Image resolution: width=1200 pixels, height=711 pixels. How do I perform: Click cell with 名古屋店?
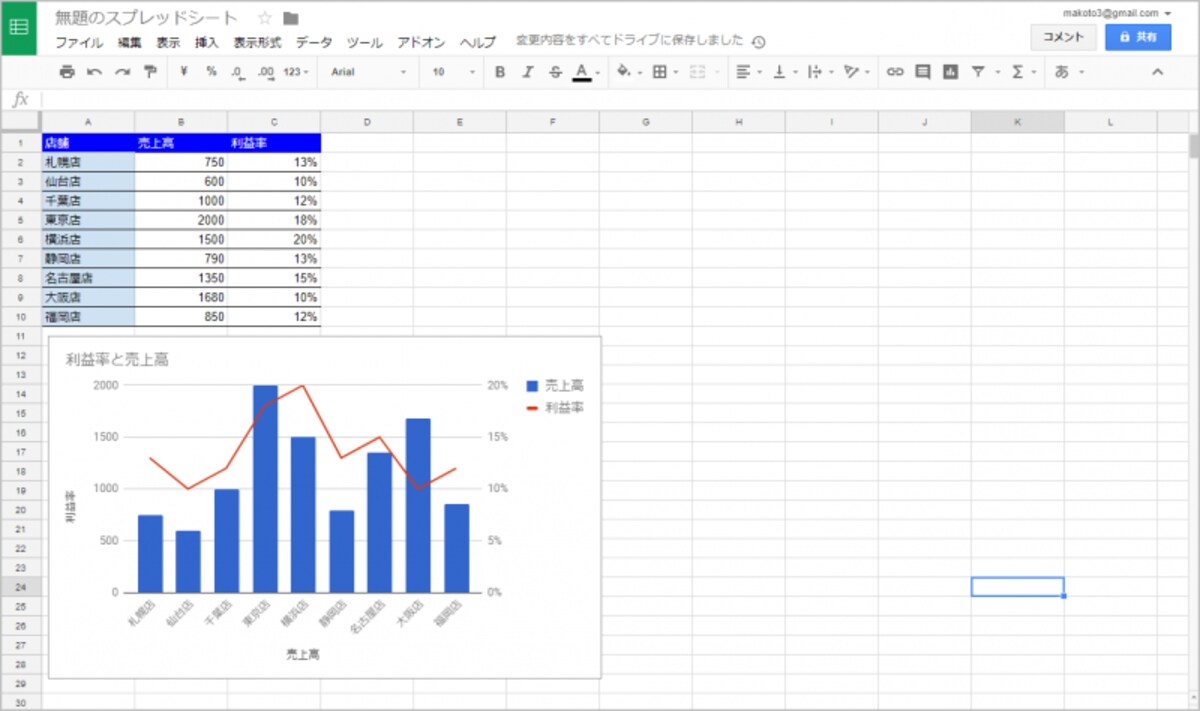coord(88,277)
